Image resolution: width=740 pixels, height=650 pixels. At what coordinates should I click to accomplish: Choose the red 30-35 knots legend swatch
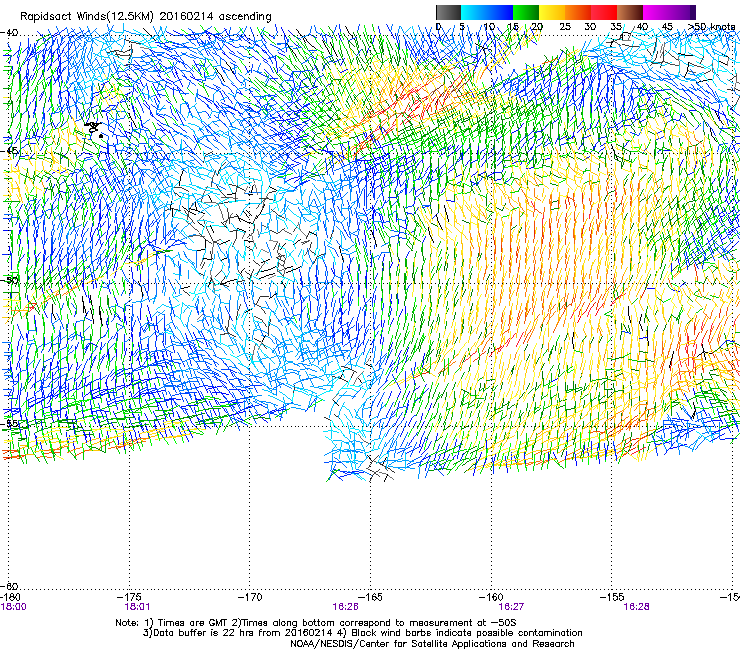coord(604,12)
